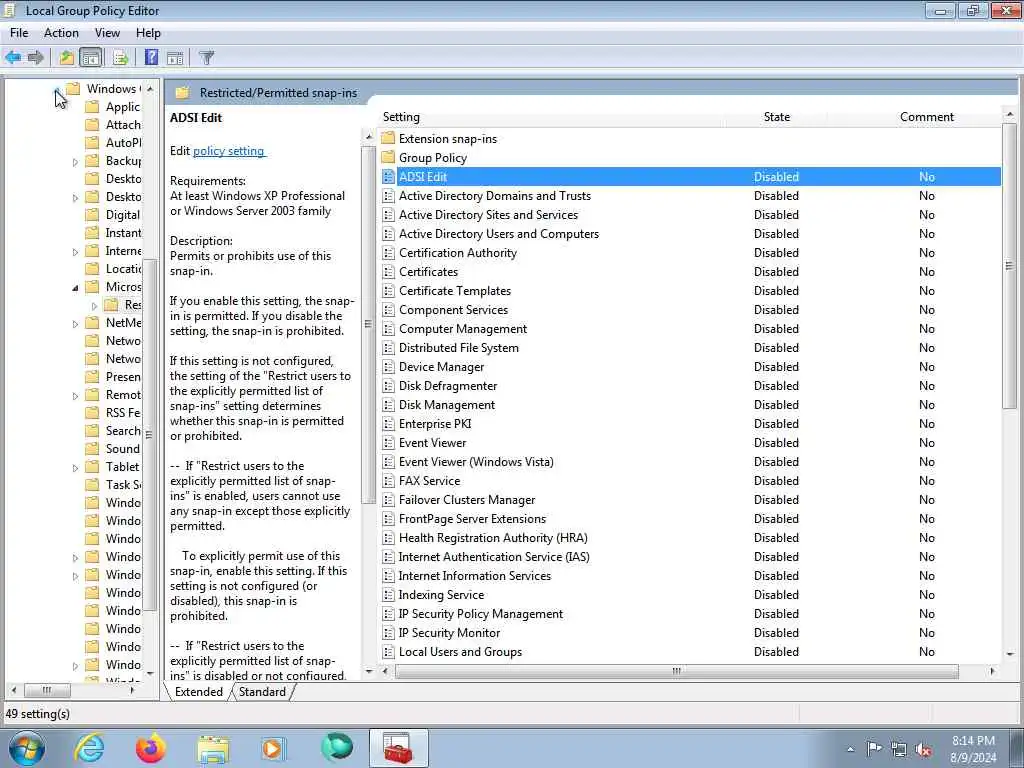Toggle the Show/Hide Action Pane toolbar icon
The image size is (1024, 768).
175,57
